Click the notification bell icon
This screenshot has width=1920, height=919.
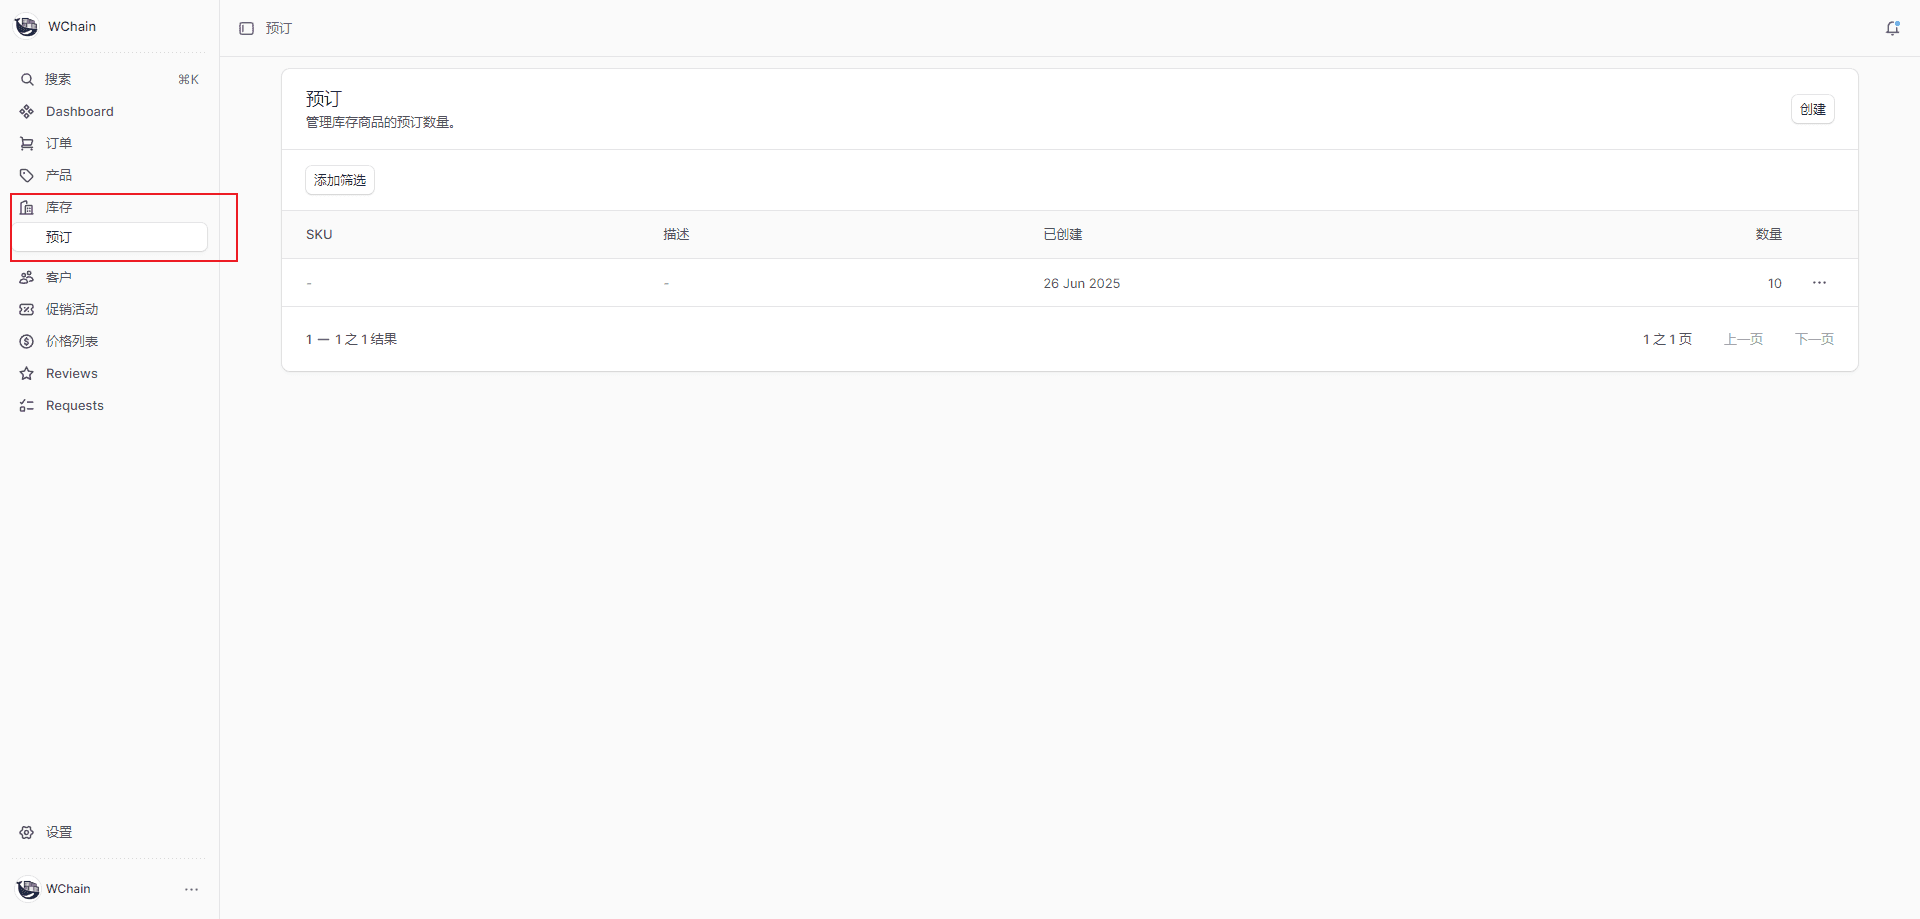point(1892,28)
